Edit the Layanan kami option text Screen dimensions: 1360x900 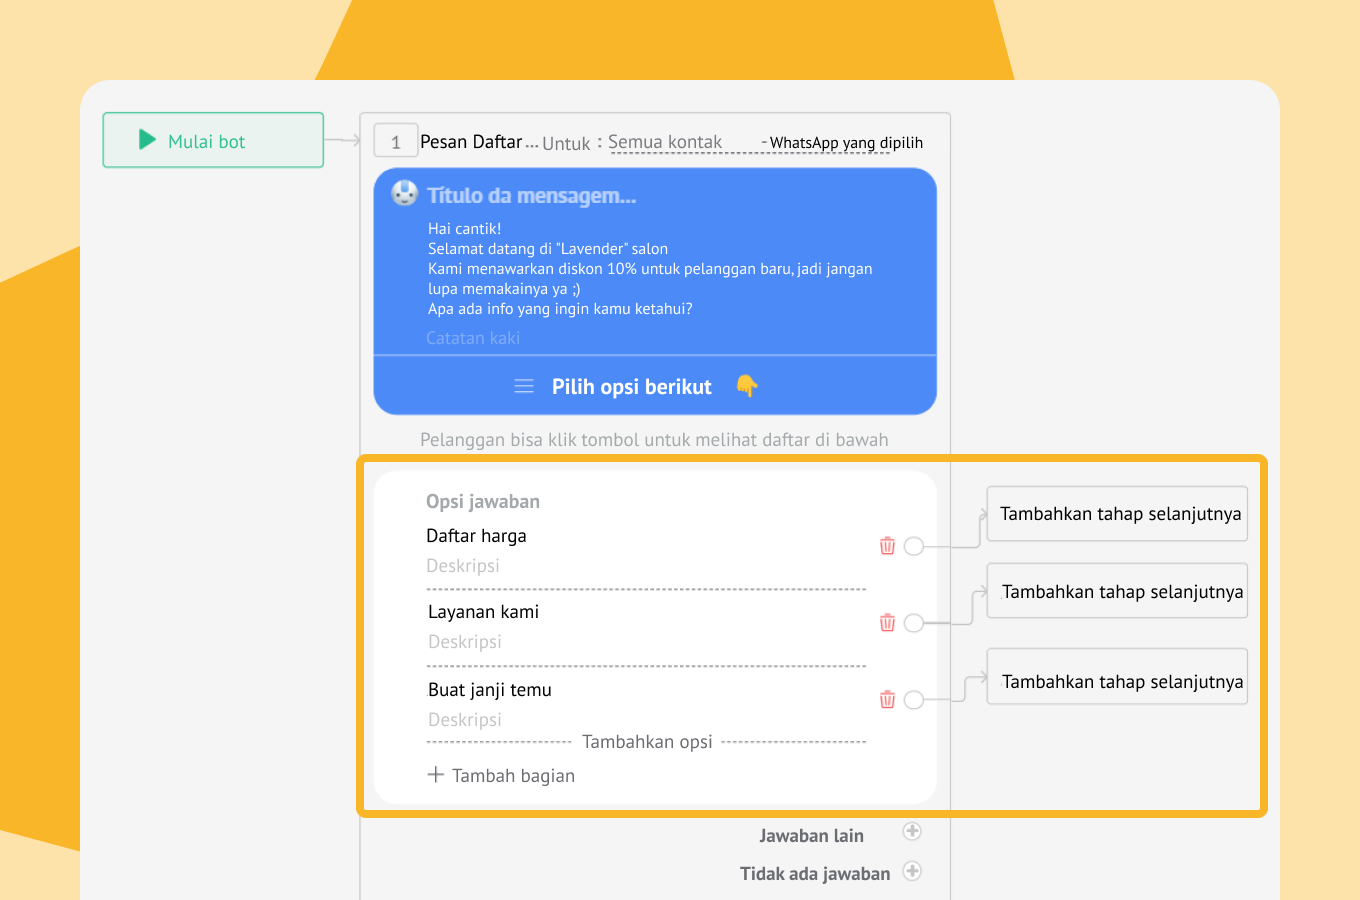(483, 612)
